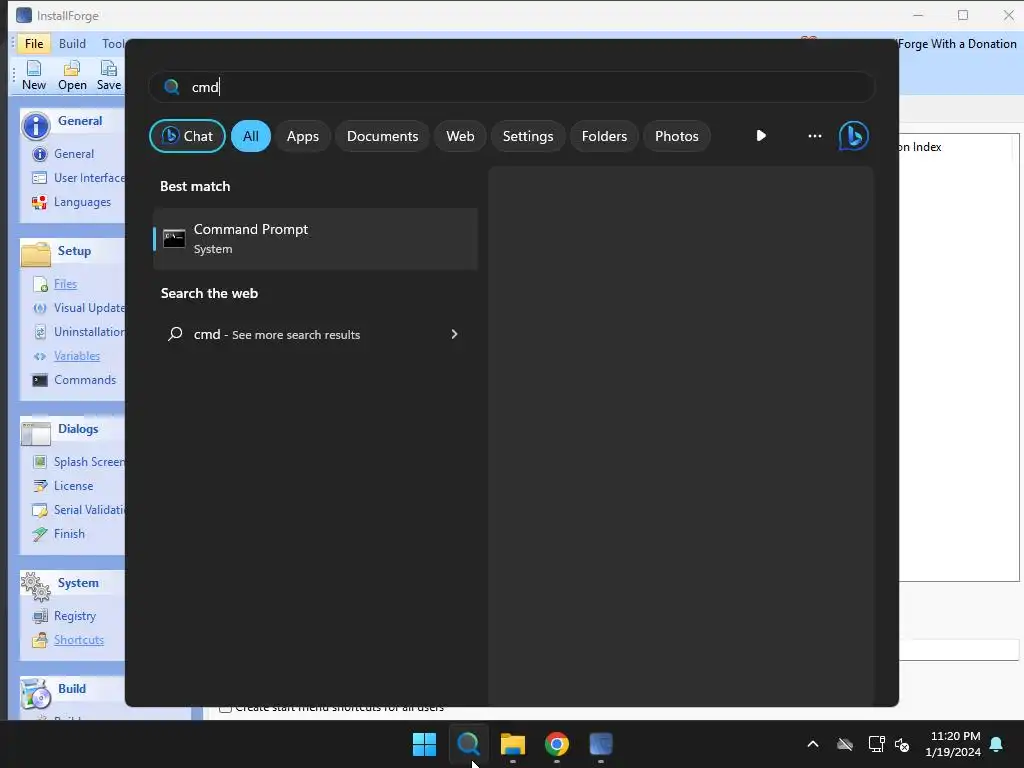
Task: Open the clock showing 11:20 PM
Action: pyautogui.click(x=953, y=744)
